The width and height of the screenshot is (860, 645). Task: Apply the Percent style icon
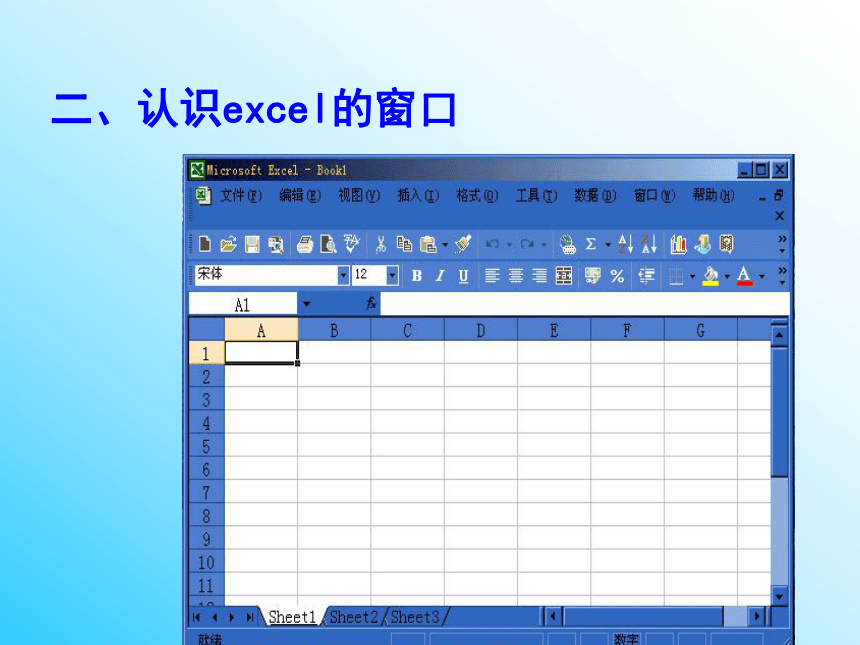tap(617, 275)
